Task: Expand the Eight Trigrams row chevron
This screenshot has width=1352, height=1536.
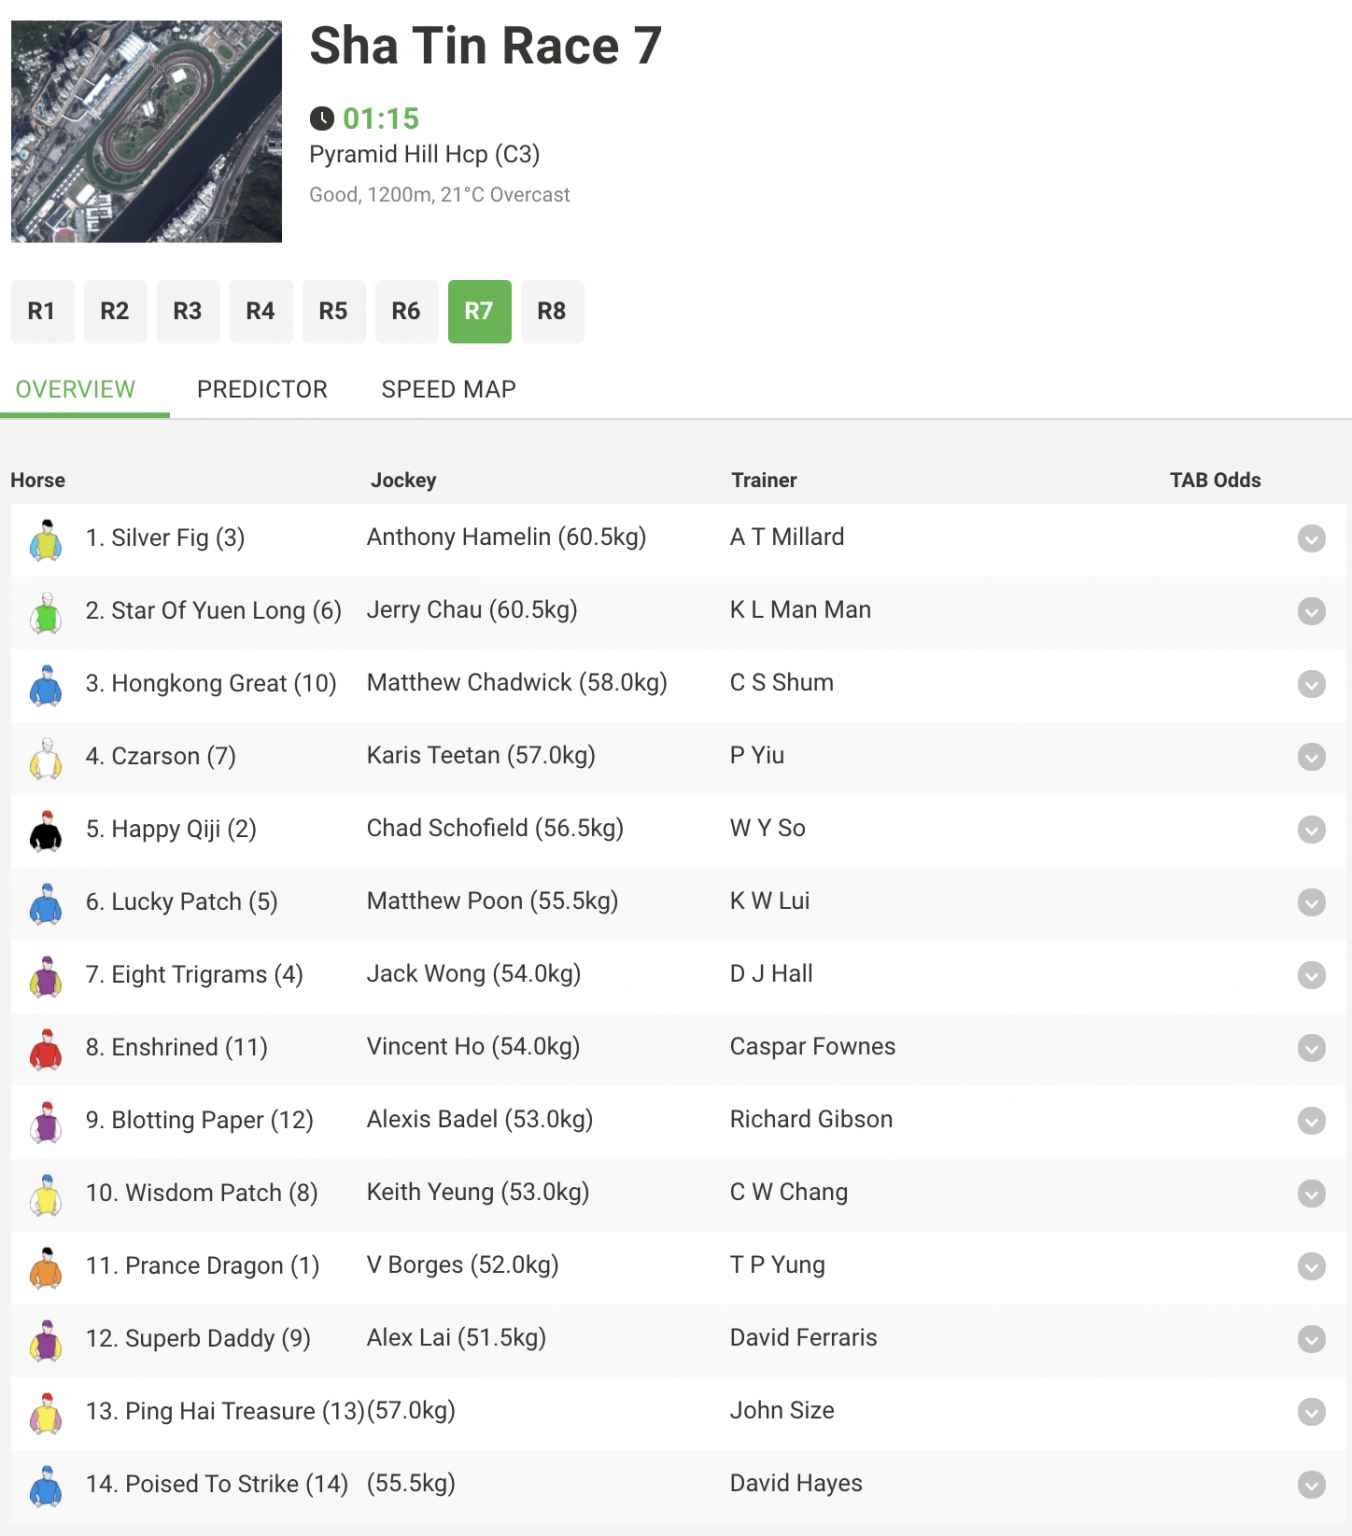Action: (x=1311, y=975)
